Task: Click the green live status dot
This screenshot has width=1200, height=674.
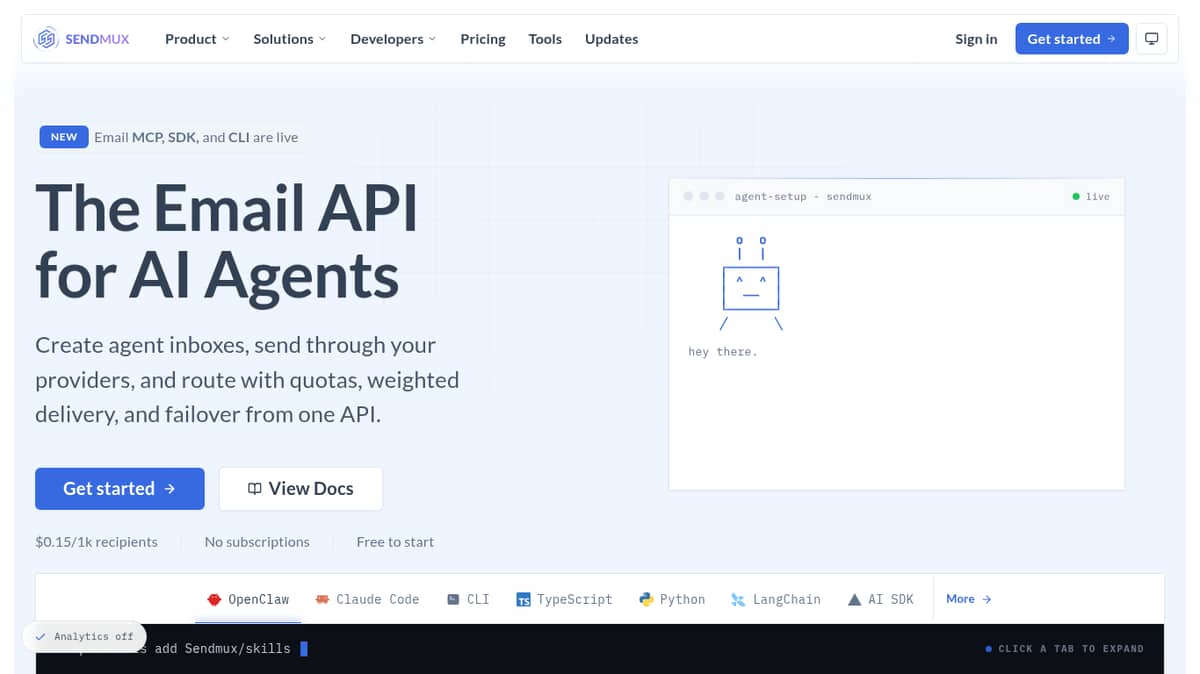Action: pyautogui.click(x=1076, y=196)
